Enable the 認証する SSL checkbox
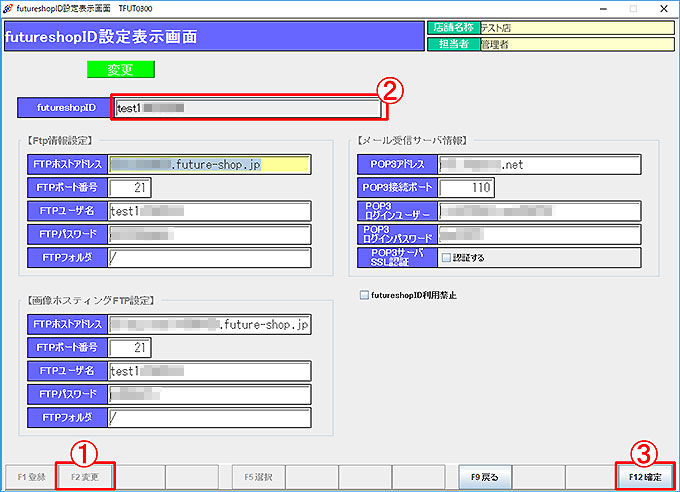The image size is (680, 492). click(446, 258)
